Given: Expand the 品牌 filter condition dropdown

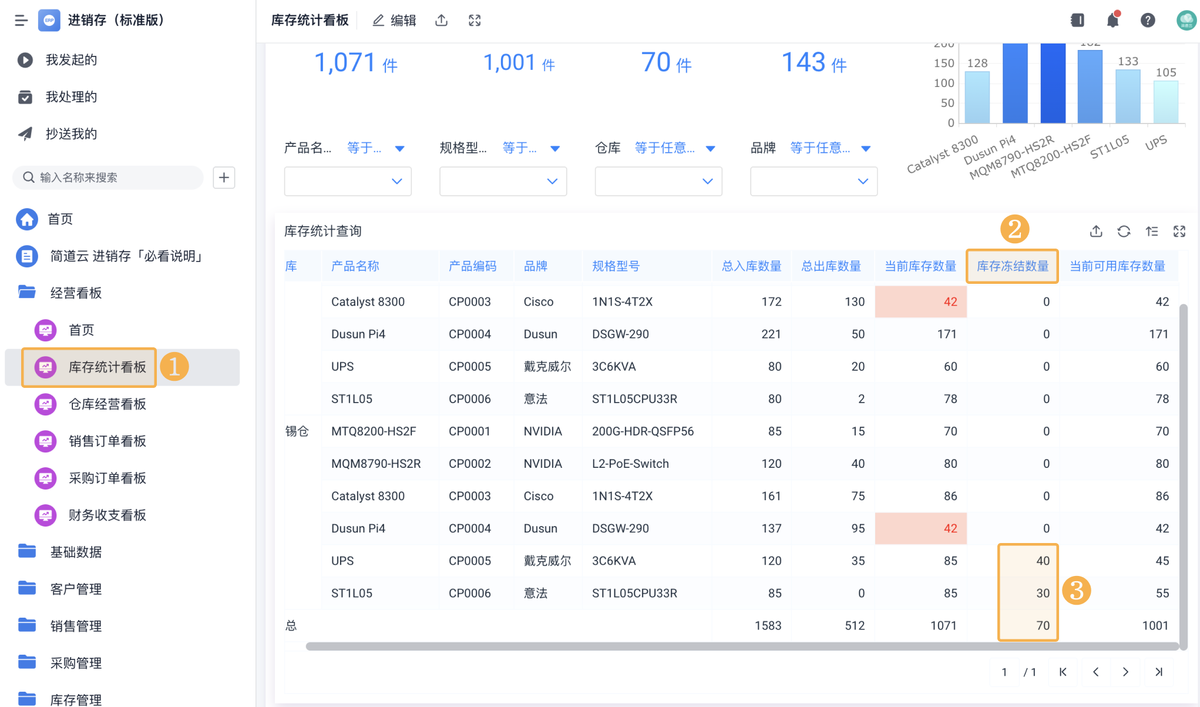Looking at the screenshot, I should 830,148.
